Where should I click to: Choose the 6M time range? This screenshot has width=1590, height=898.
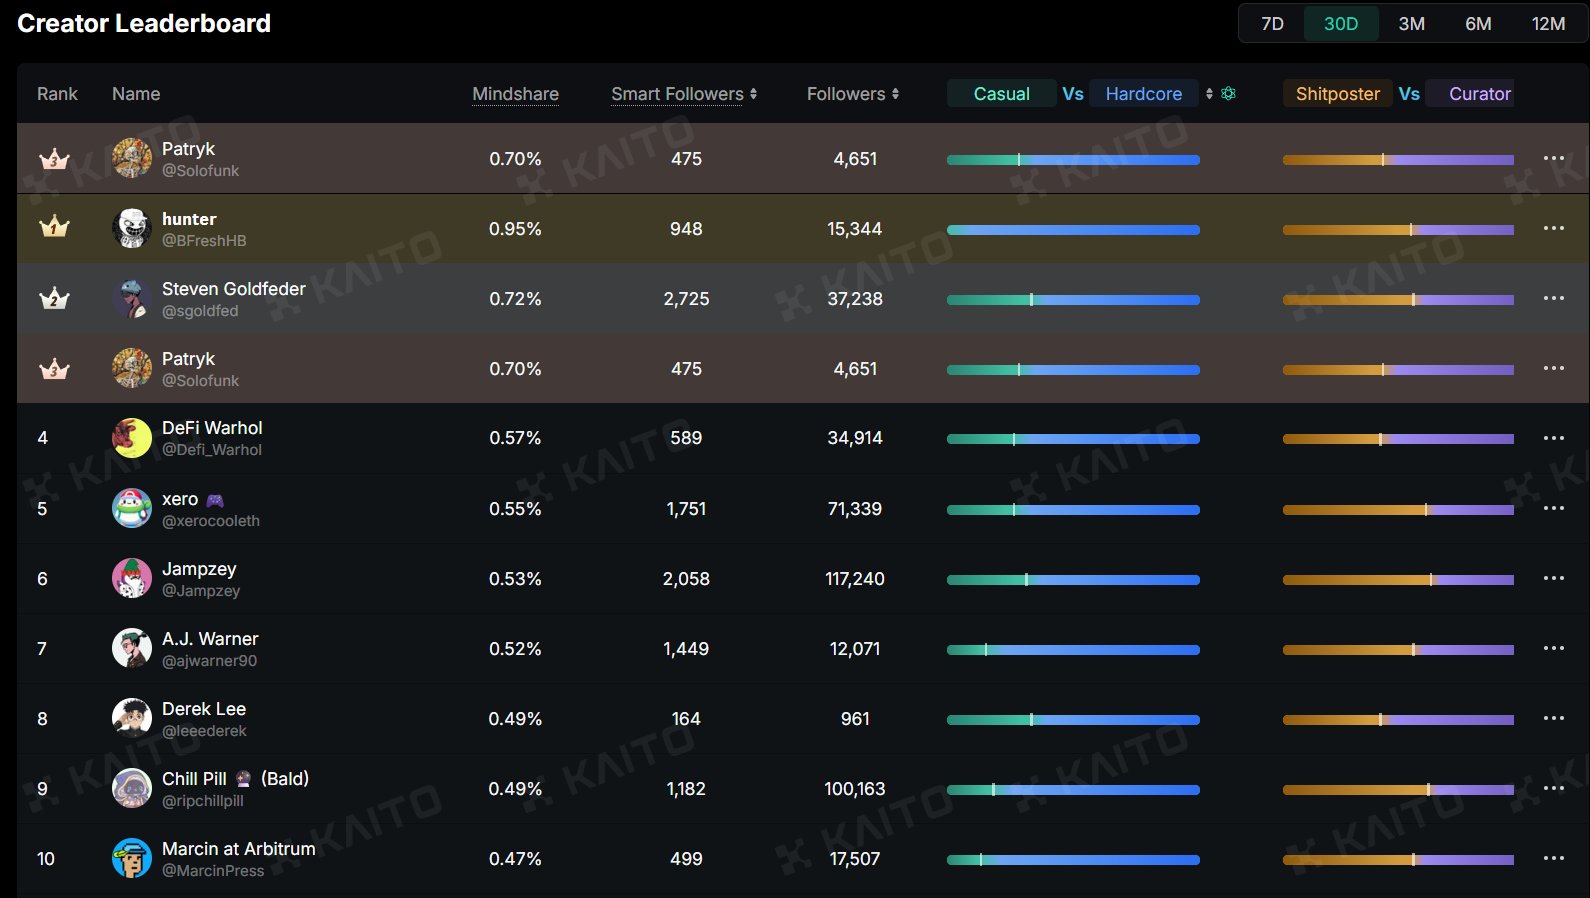pos(1478,24)
